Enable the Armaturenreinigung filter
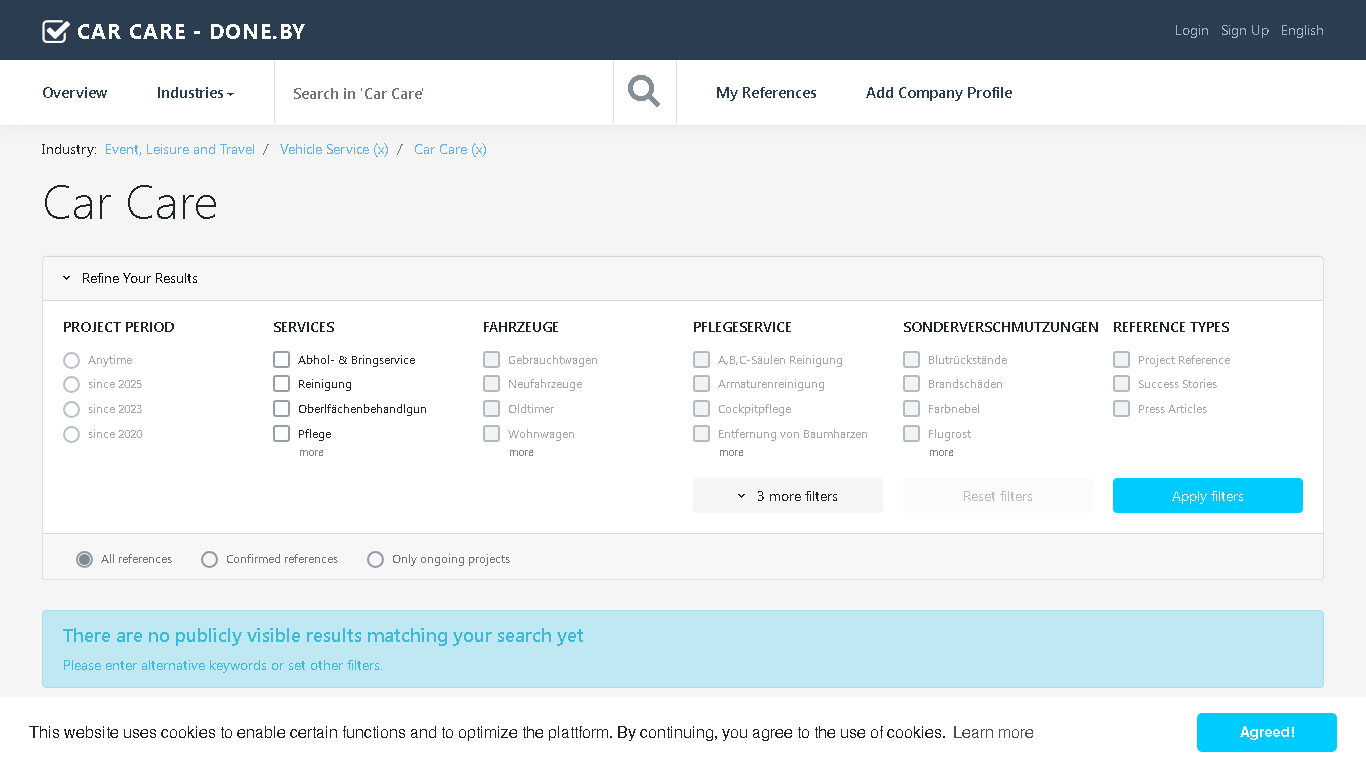Screen dimensions: 1366x768 [701, 383]
